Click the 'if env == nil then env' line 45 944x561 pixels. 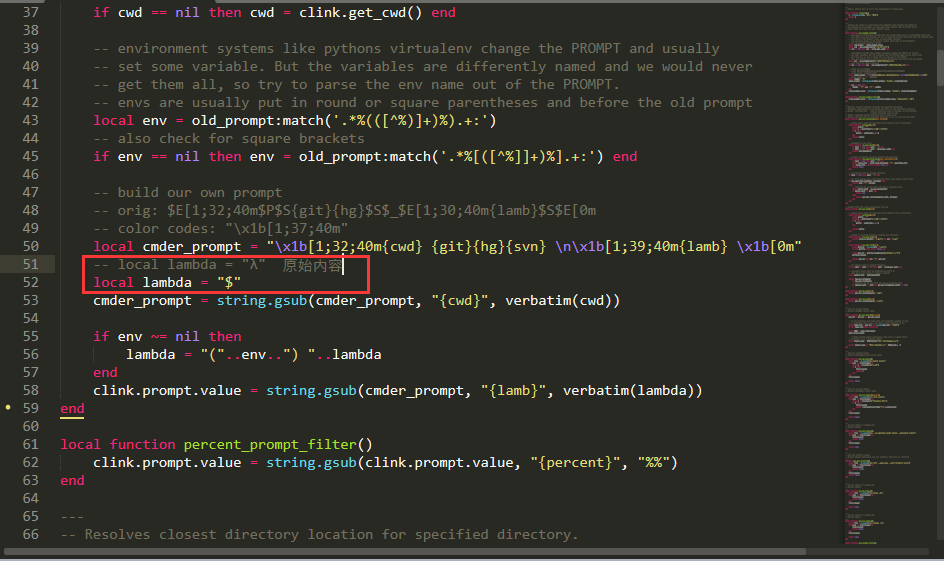(365, 157)
